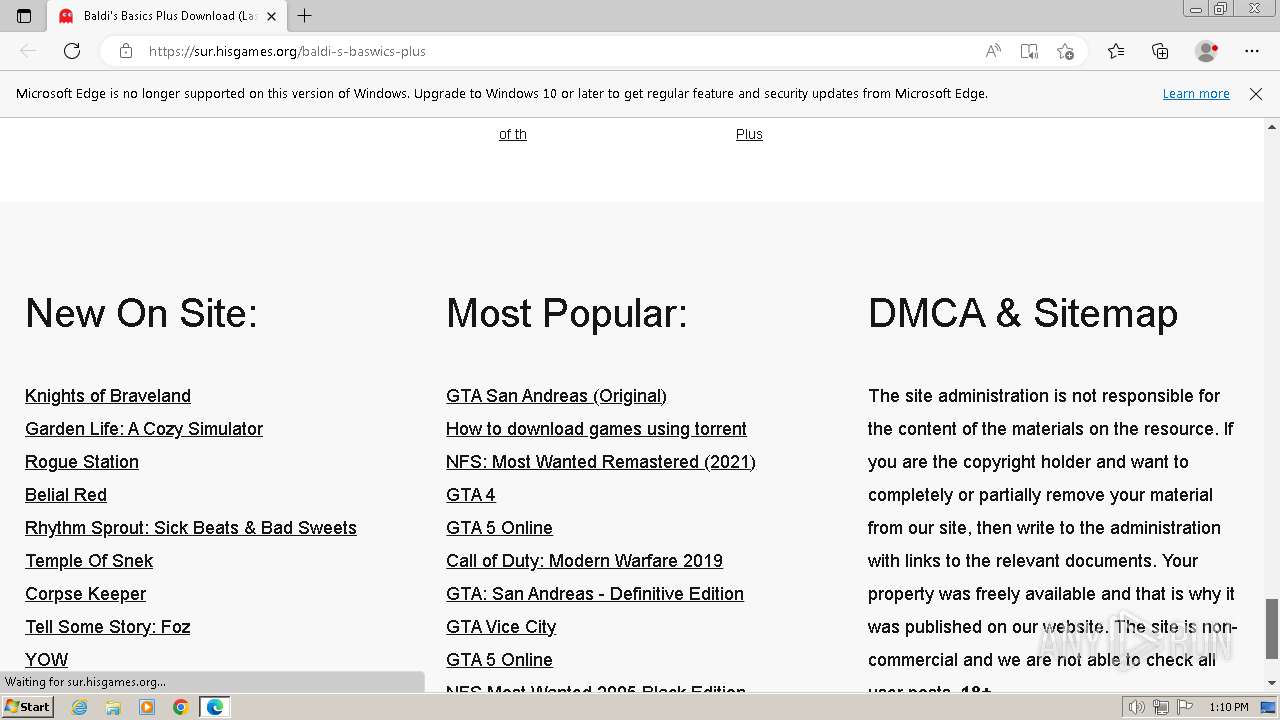Image resolution: width=1280 pixels, height=720 pixels.
Task: Open GTA 5 Online link below Vice City
Action: pos(499,660)
